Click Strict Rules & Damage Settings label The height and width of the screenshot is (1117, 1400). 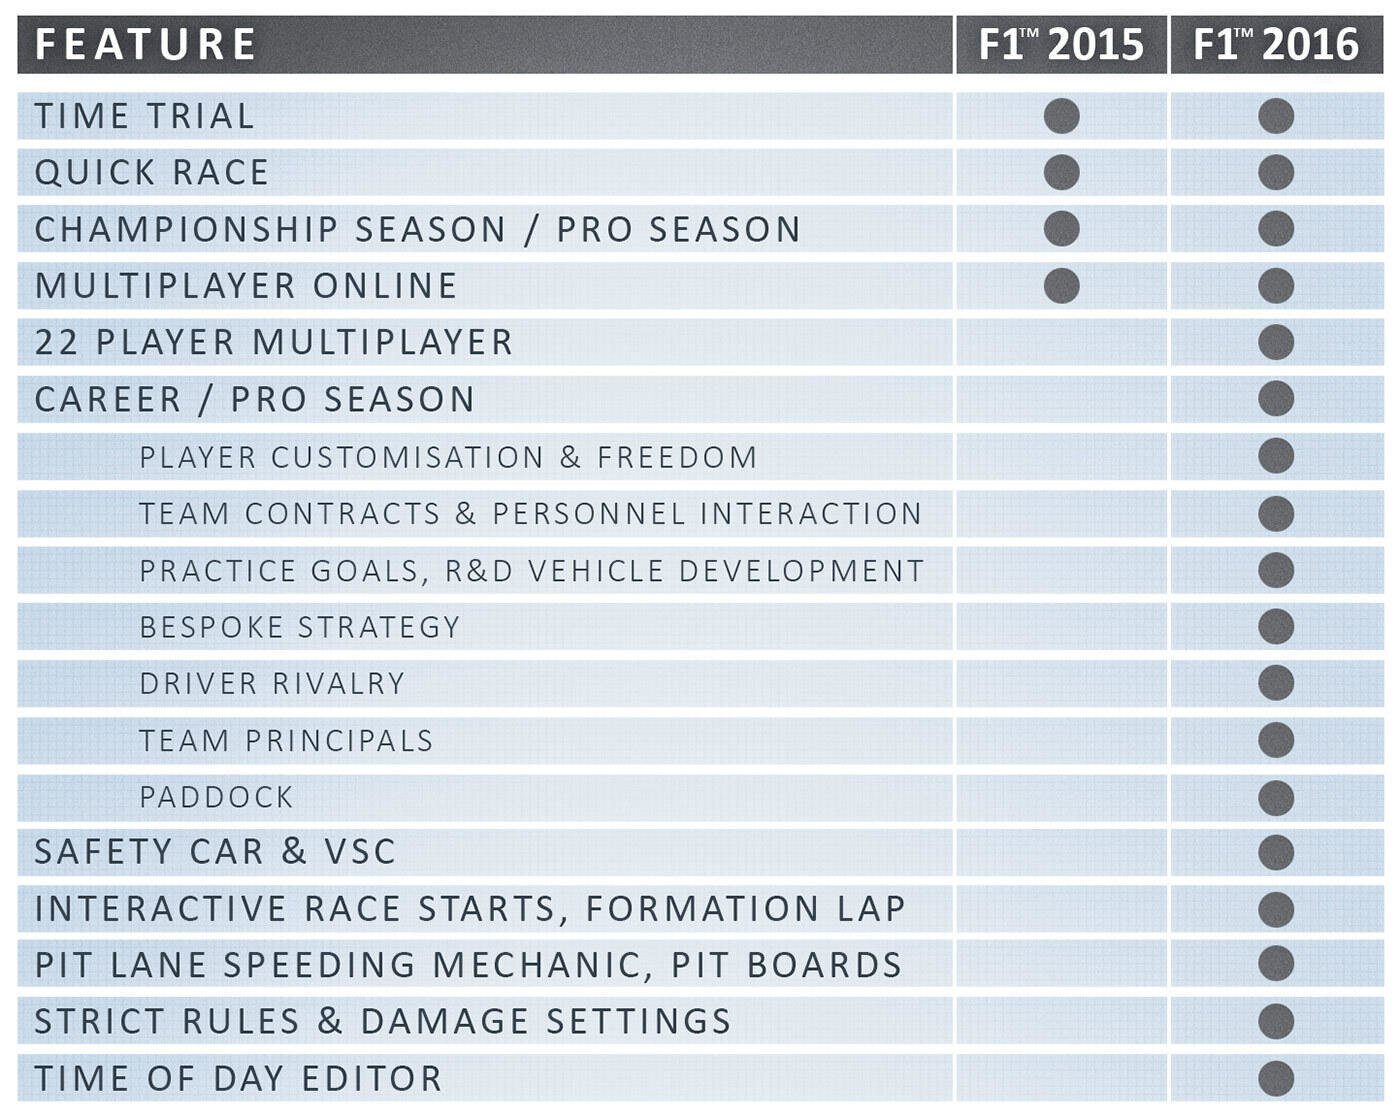coord(383,1022)
